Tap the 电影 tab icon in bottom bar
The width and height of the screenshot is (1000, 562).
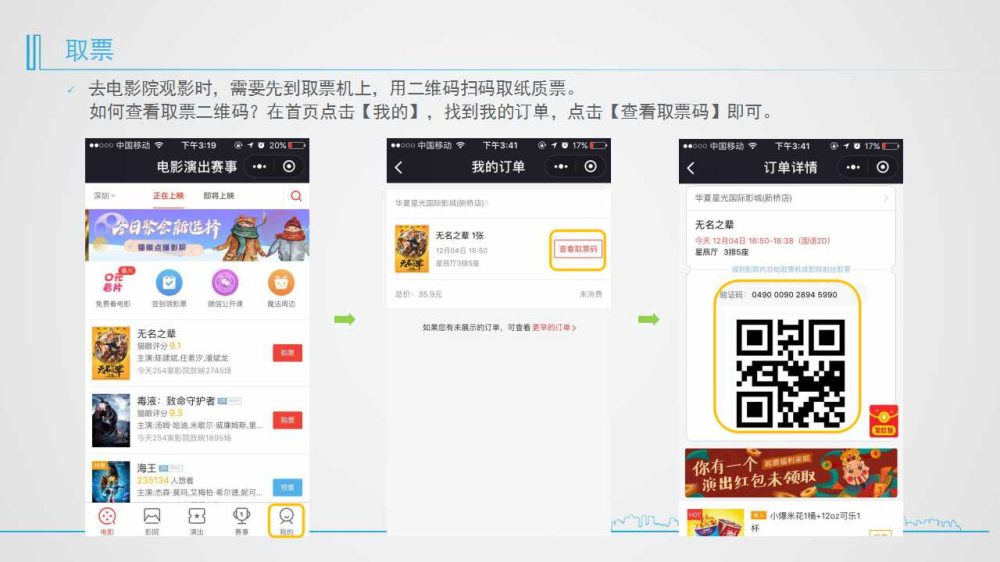(107, 518)
